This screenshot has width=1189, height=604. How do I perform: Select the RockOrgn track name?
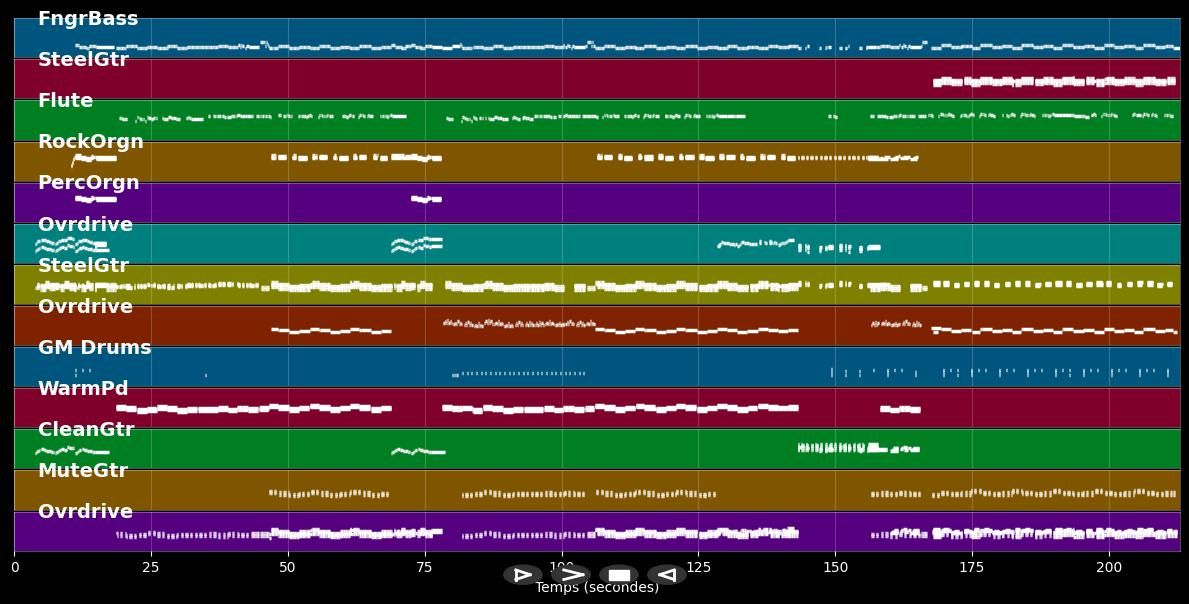coord(90,142)
